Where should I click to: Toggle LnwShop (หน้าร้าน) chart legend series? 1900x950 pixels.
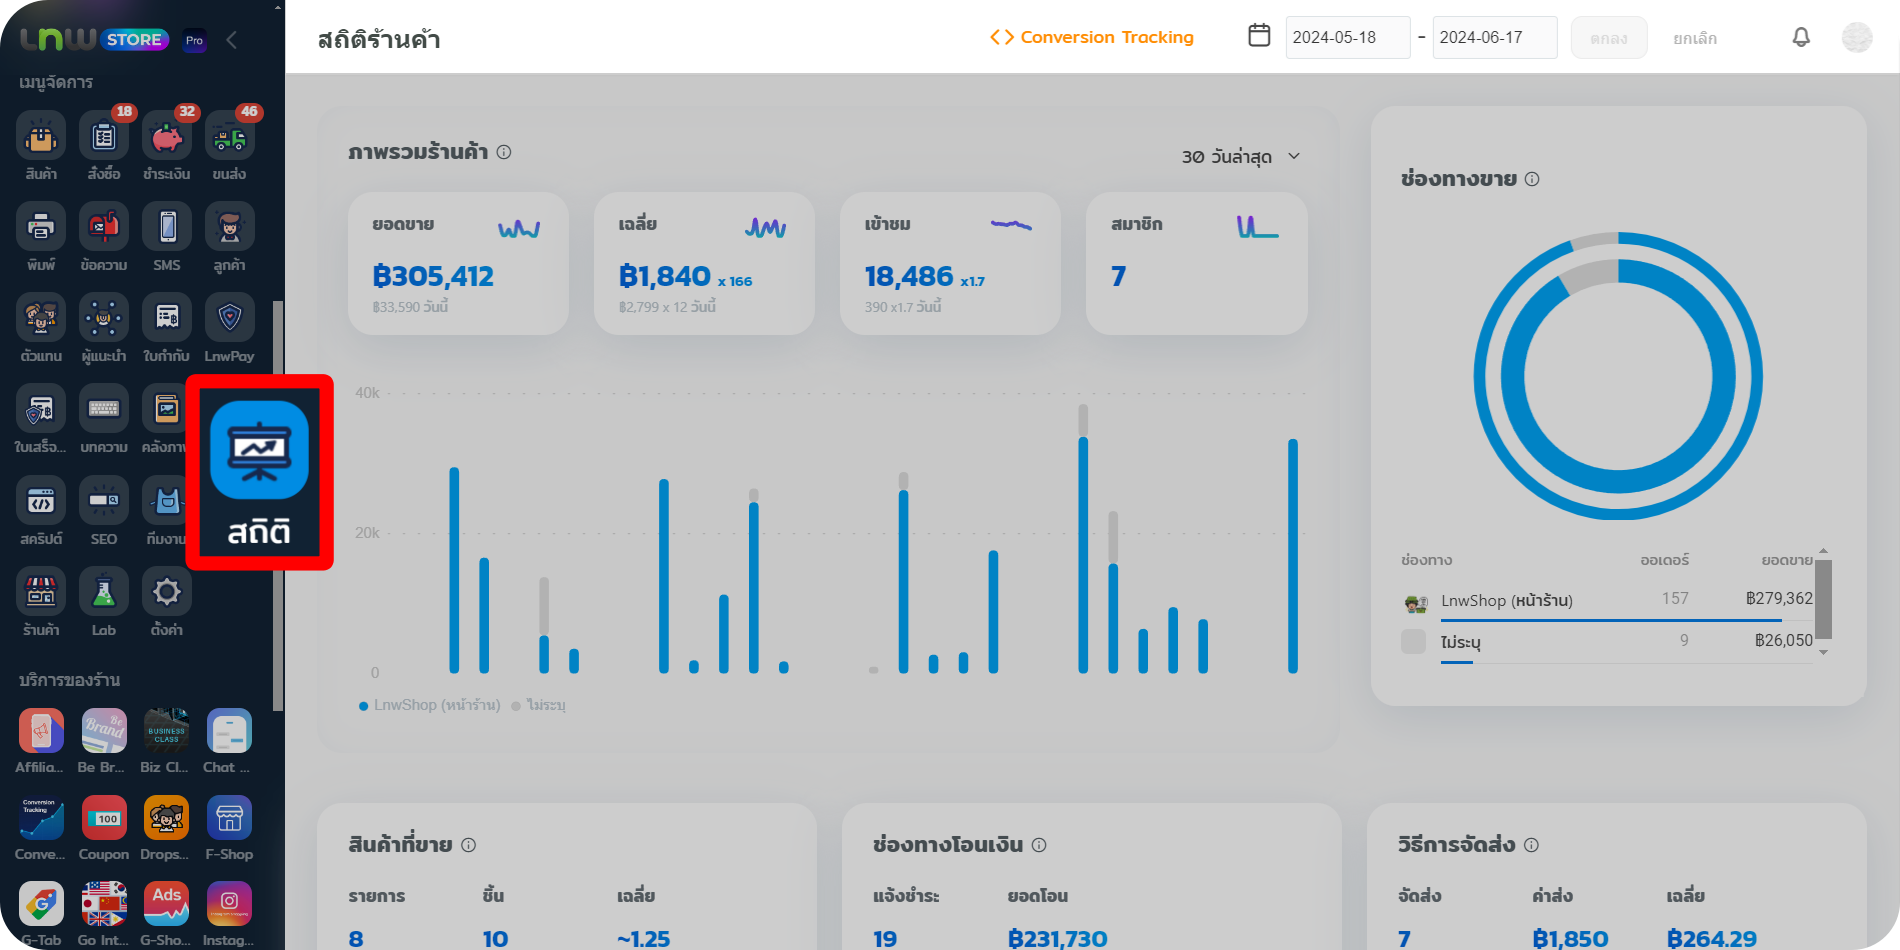pos(430,705)
